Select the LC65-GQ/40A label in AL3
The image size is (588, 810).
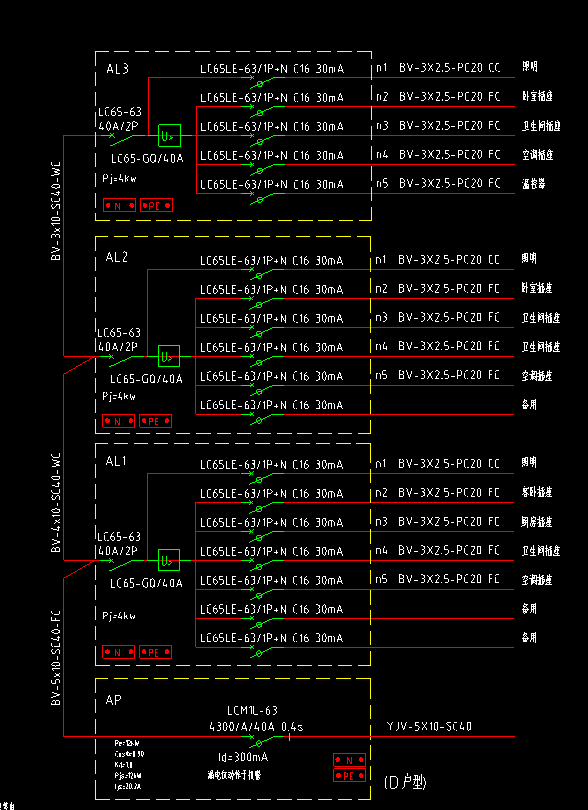[x=147, y=158]
